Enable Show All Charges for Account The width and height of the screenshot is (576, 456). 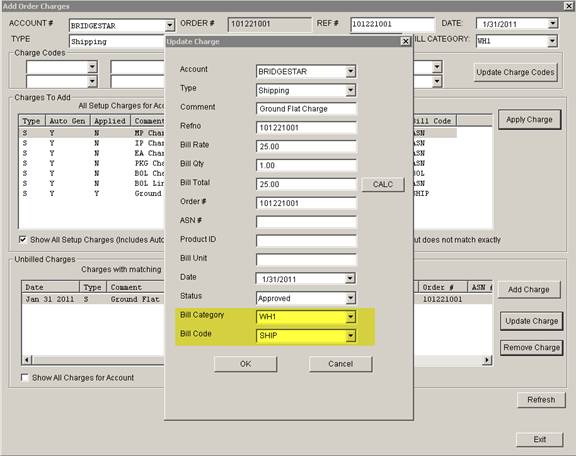coord(25,377)
